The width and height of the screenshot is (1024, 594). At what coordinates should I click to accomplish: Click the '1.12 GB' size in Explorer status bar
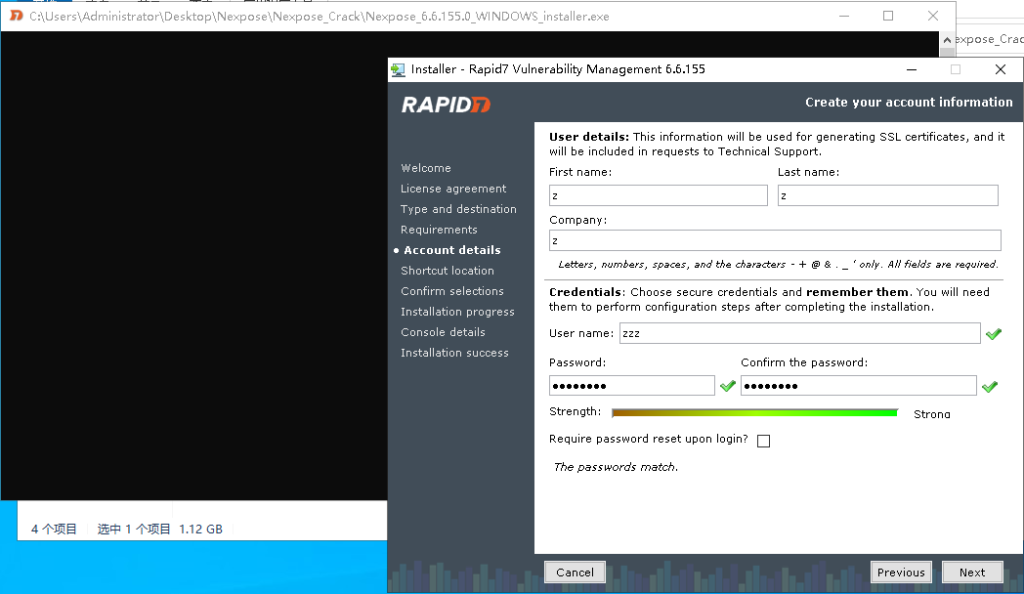[200, 529]
